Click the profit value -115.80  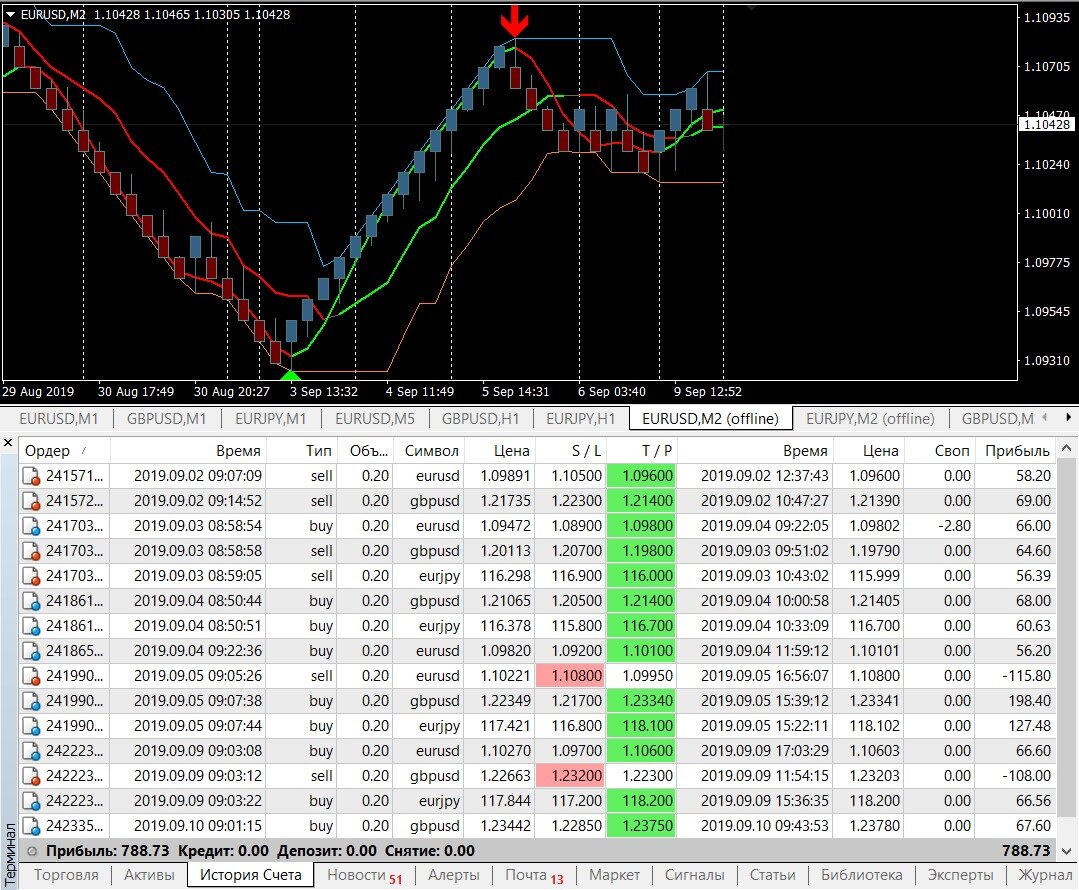1026,676
